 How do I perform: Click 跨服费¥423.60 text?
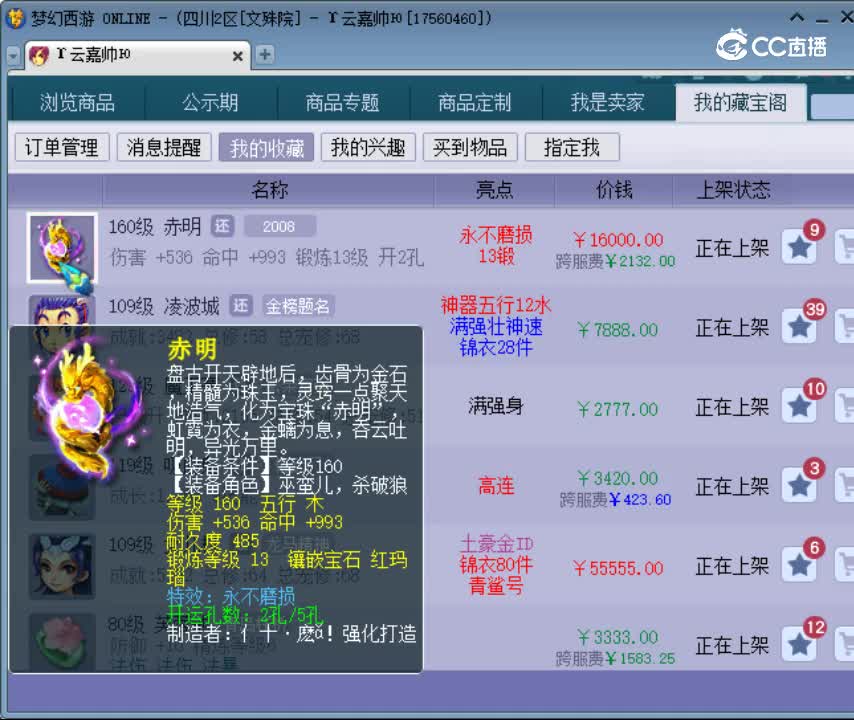(x=615, y=499)
